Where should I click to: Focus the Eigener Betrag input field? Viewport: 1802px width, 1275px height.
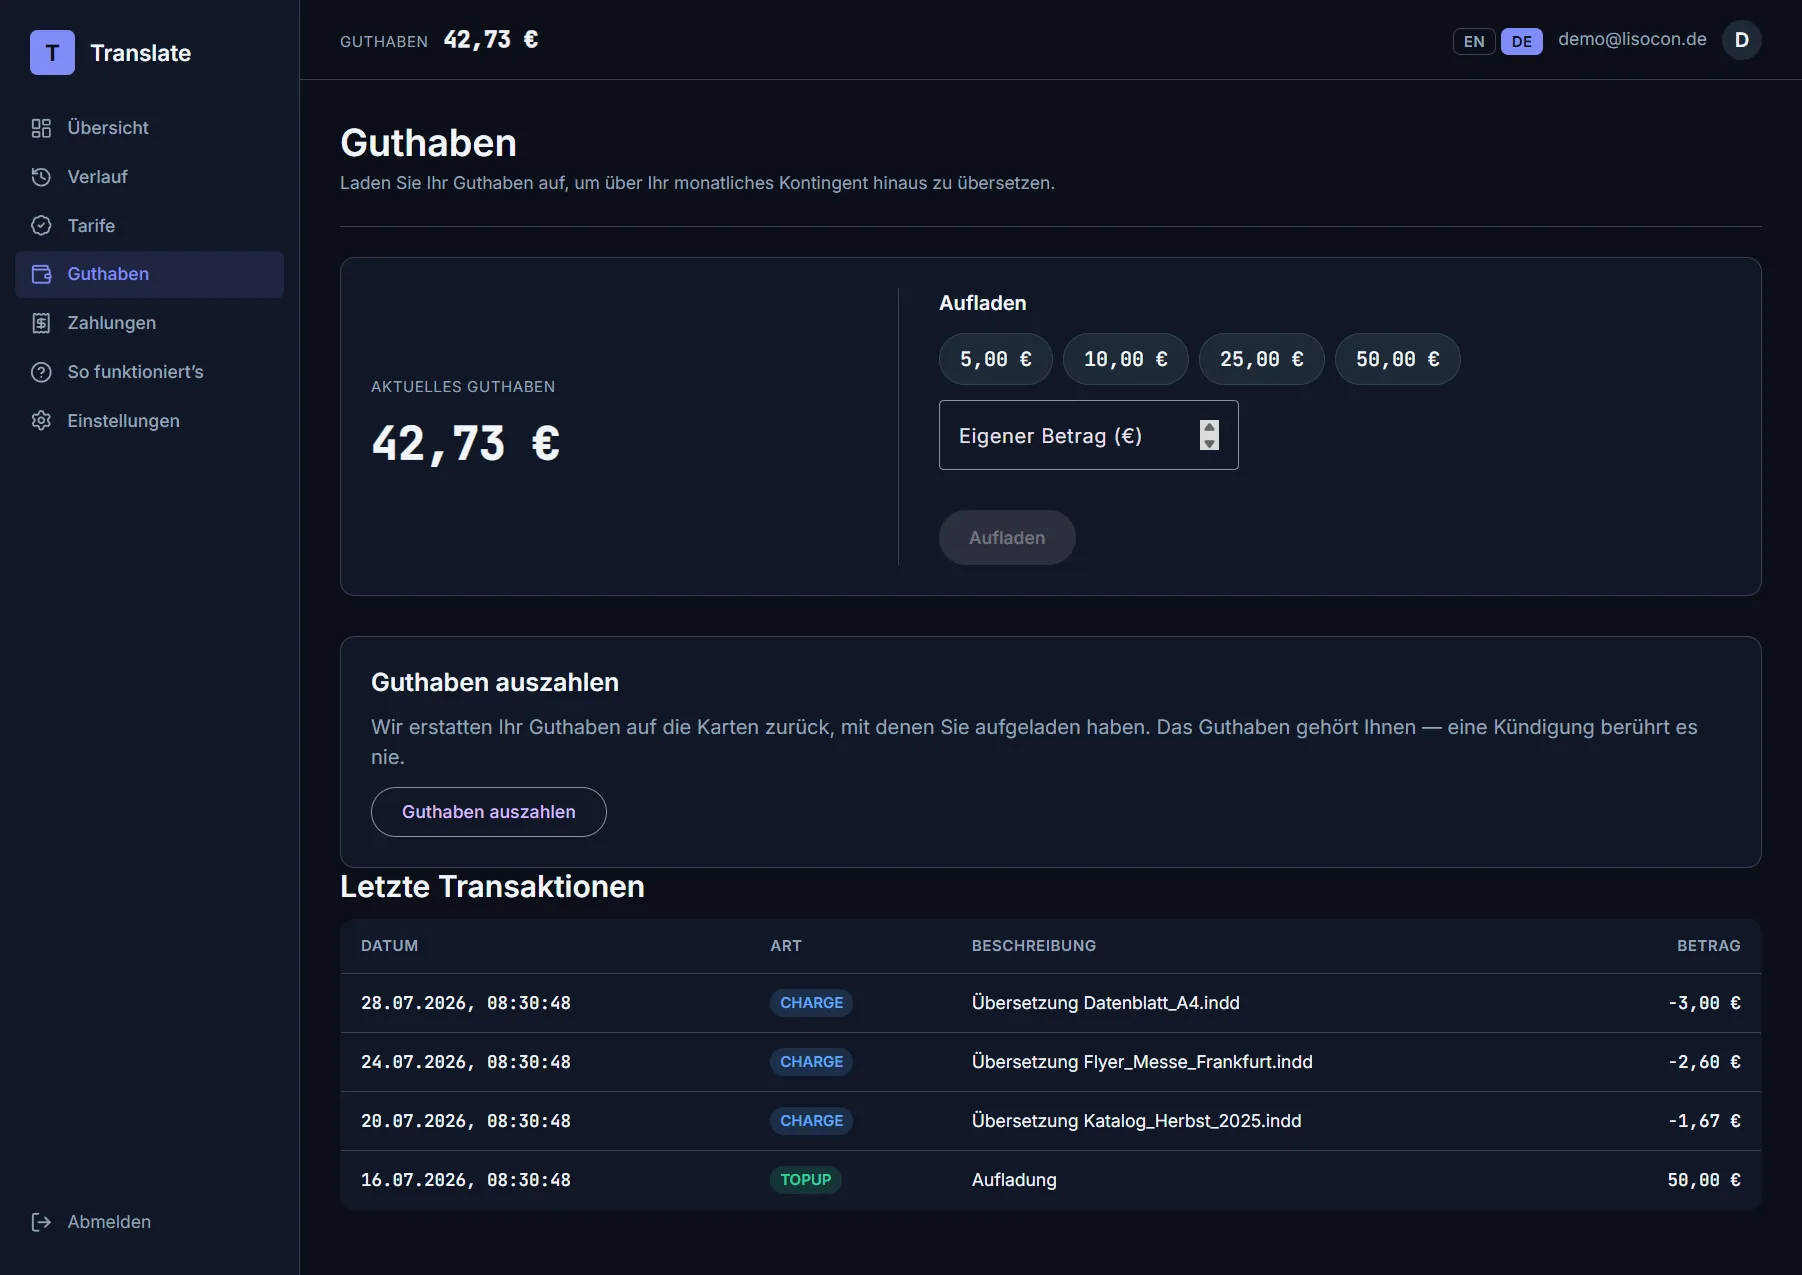pos(1088,435)
